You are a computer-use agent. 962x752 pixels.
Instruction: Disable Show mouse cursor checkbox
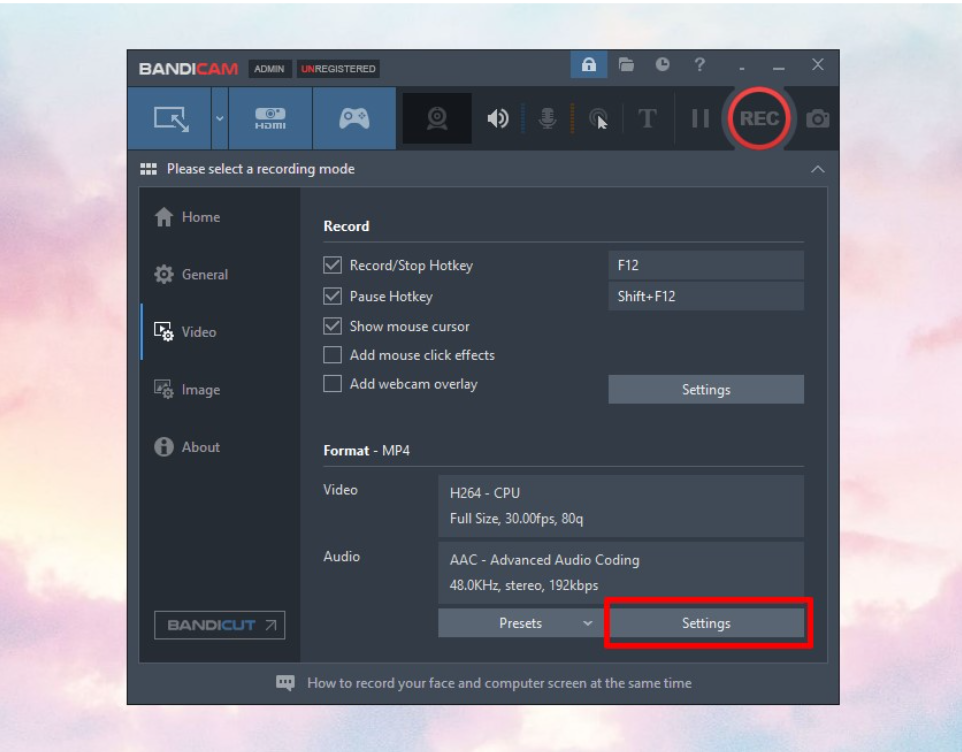[333, 326]
